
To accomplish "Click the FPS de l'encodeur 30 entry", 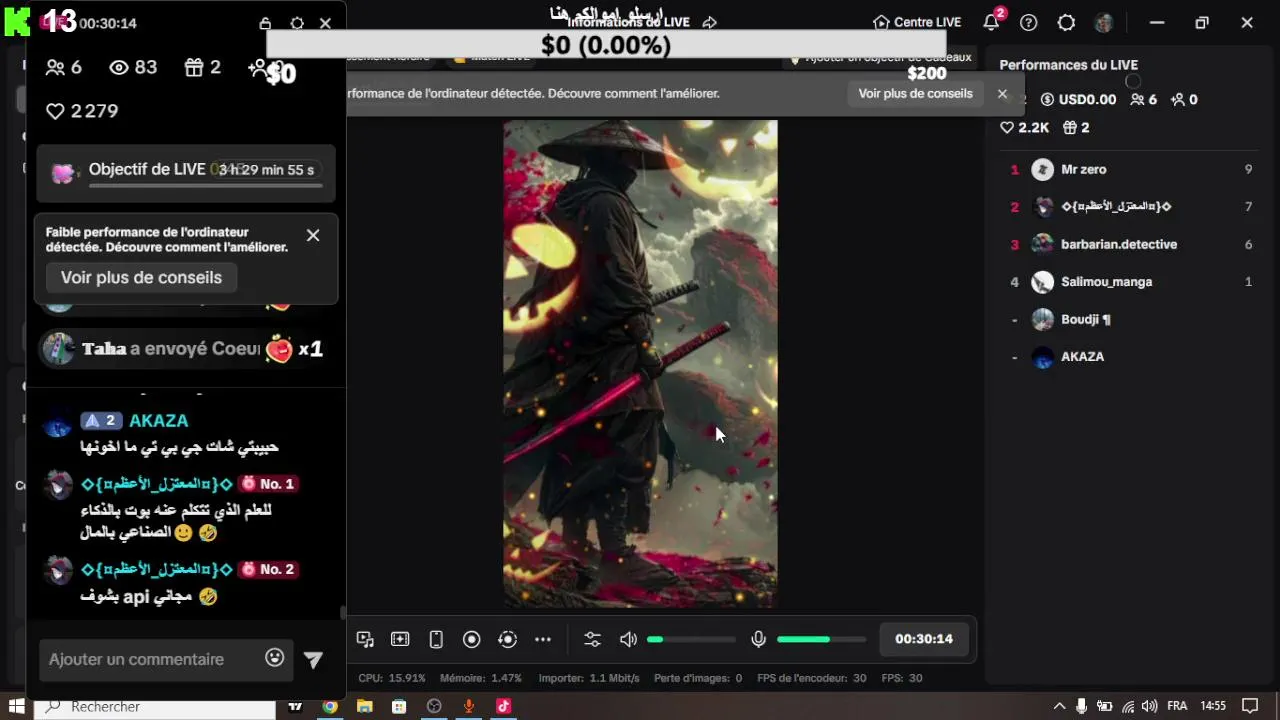I will pyautogui.click(x=812, y=678).
